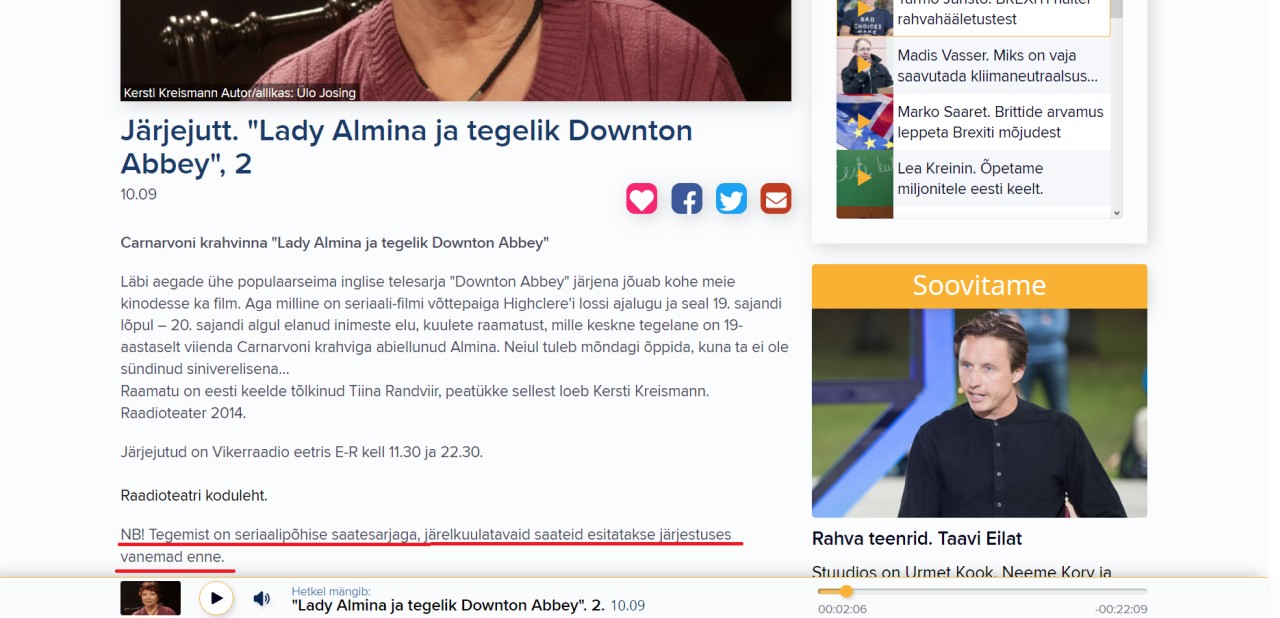Mute audio with speaker icon
This screenshot has width=1280, height=618.
point(261,598)
